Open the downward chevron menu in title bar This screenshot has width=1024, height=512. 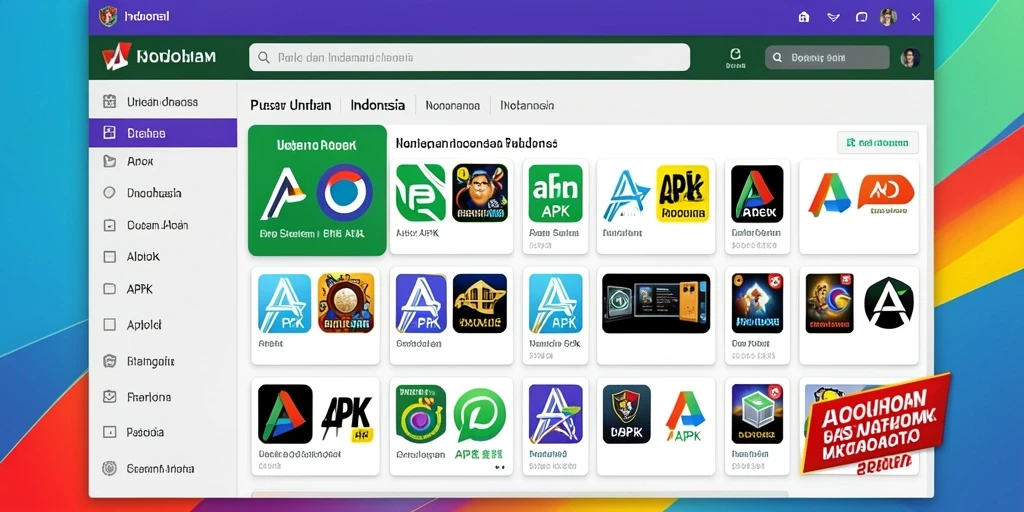click(833, 17)
